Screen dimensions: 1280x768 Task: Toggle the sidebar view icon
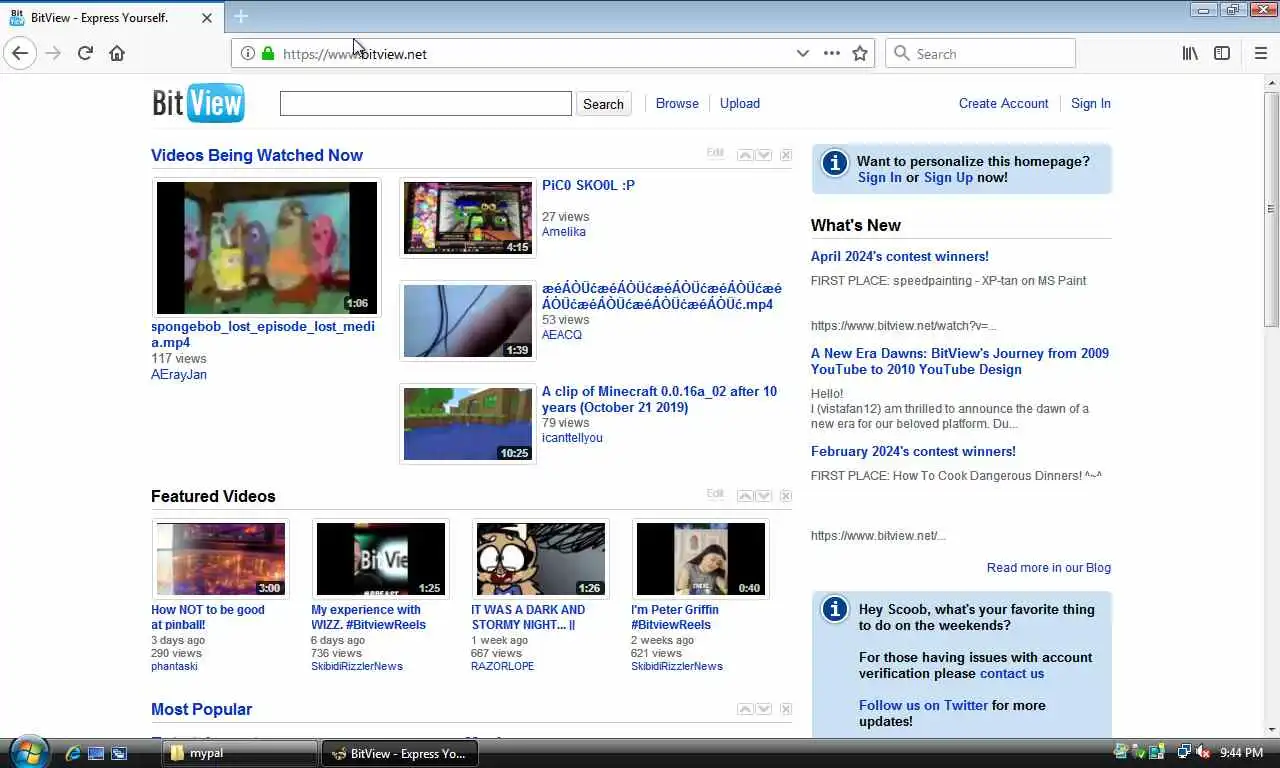click(1222, 53)
